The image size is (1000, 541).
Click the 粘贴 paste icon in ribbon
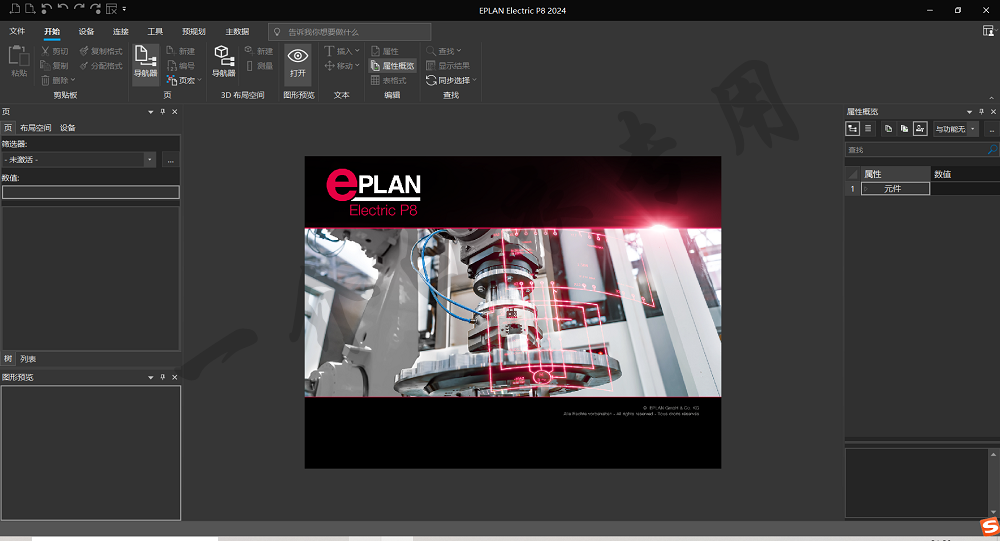click(x=19, y=61)
